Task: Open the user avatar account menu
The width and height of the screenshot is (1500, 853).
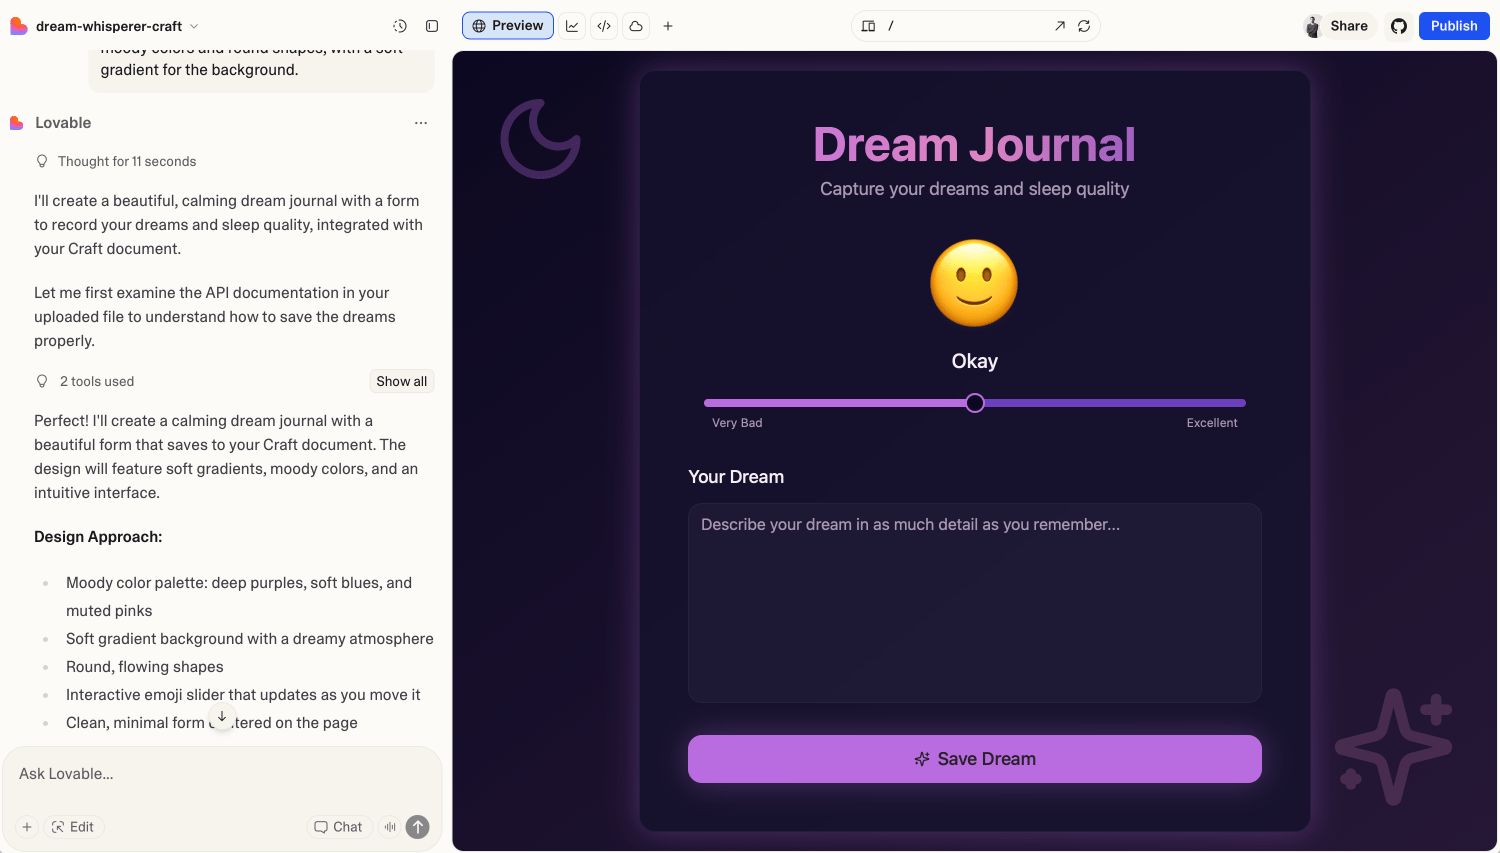Action: tap(1311, 26)
